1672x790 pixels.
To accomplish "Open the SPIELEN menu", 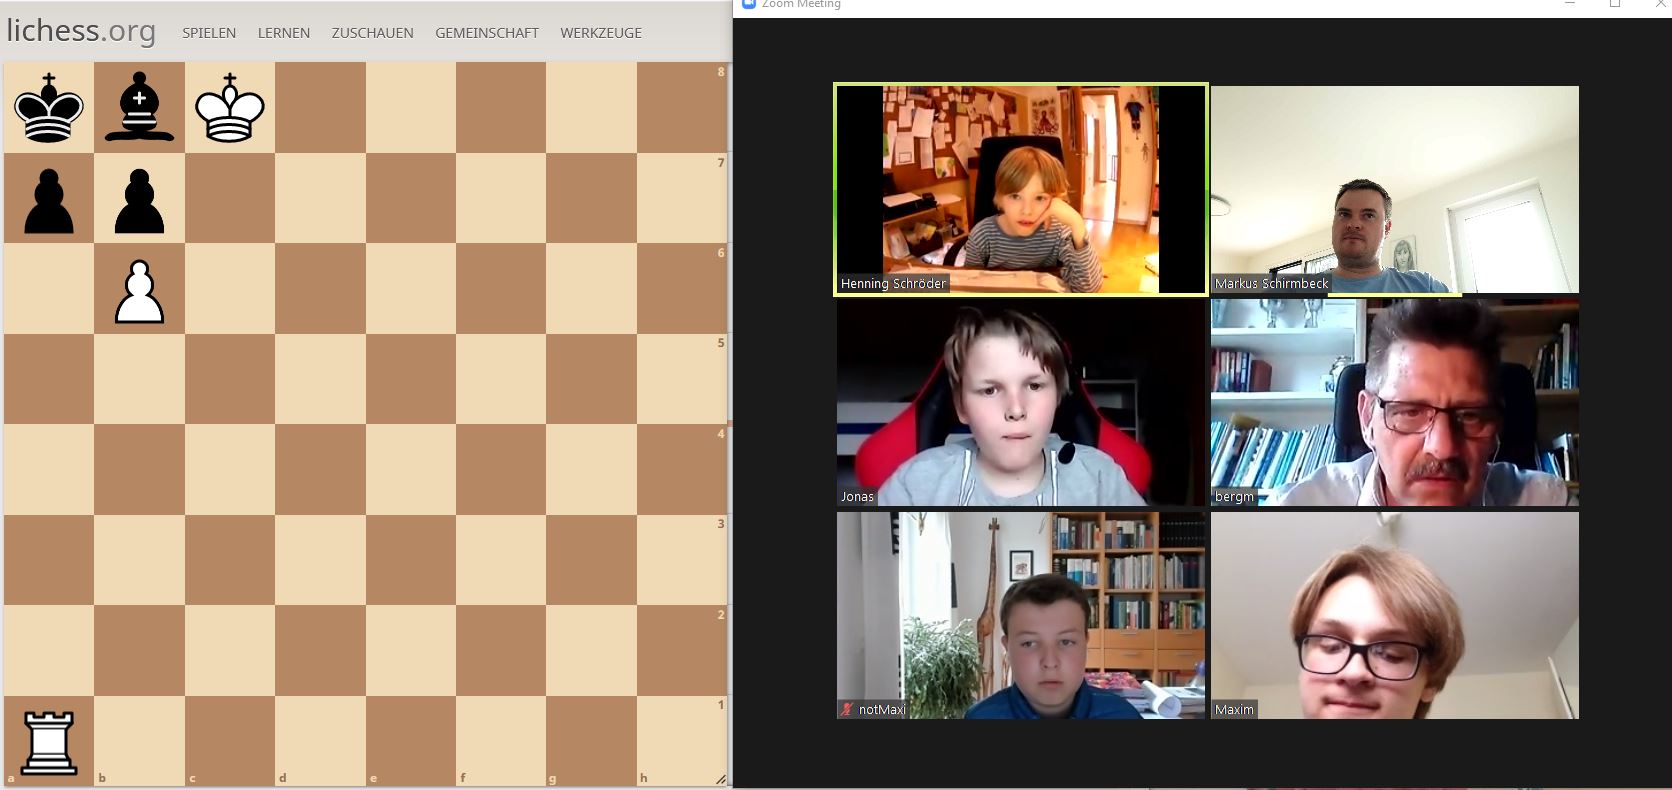I will click(209, 33).
